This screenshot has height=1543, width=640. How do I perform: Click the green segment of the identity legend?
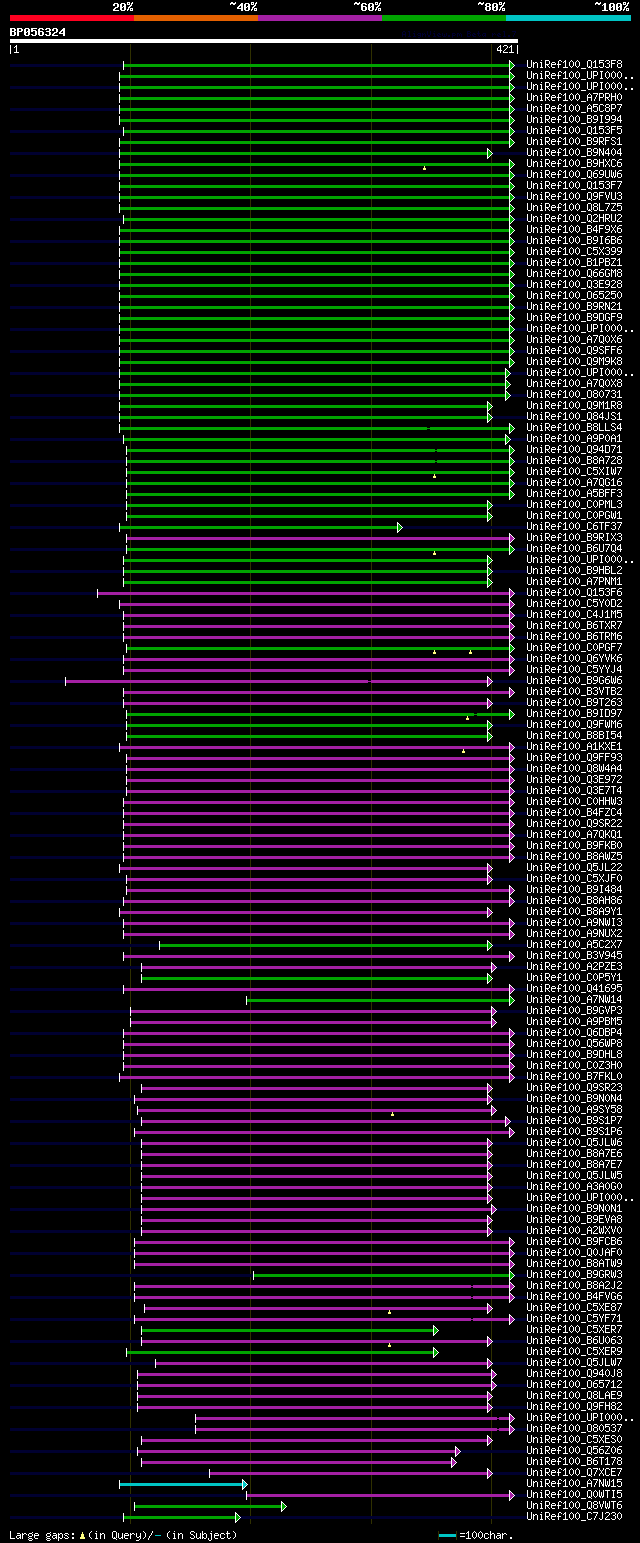click(x=443, y=18)
